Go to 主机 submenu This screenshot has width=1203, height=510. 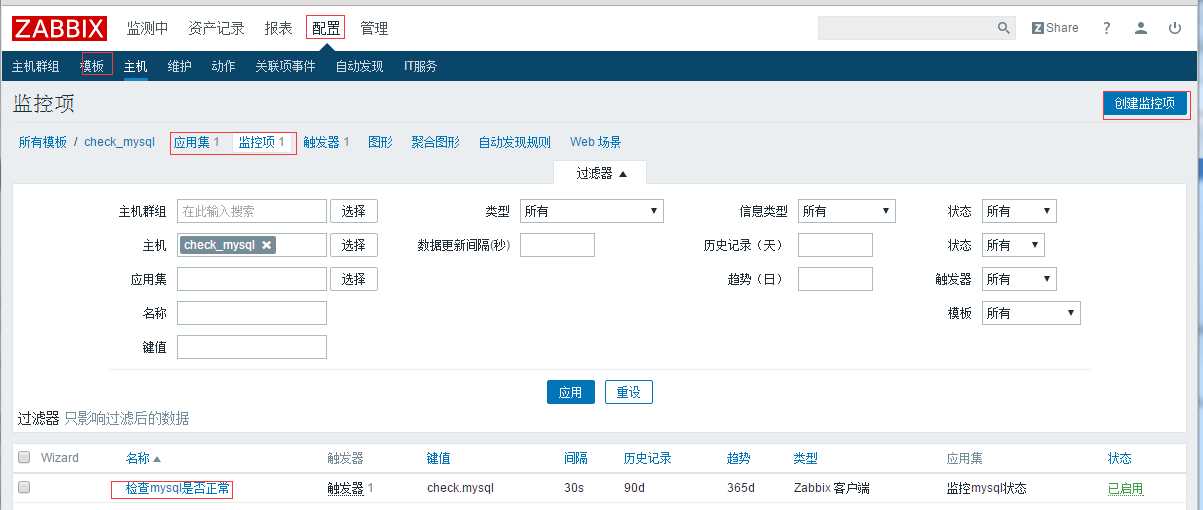point(136,66)
